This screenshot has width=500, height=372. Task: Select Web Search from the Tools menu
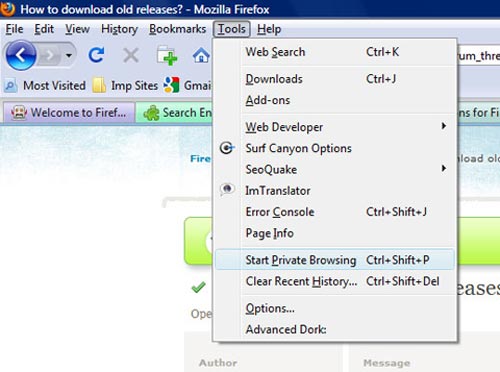[335, 52]
